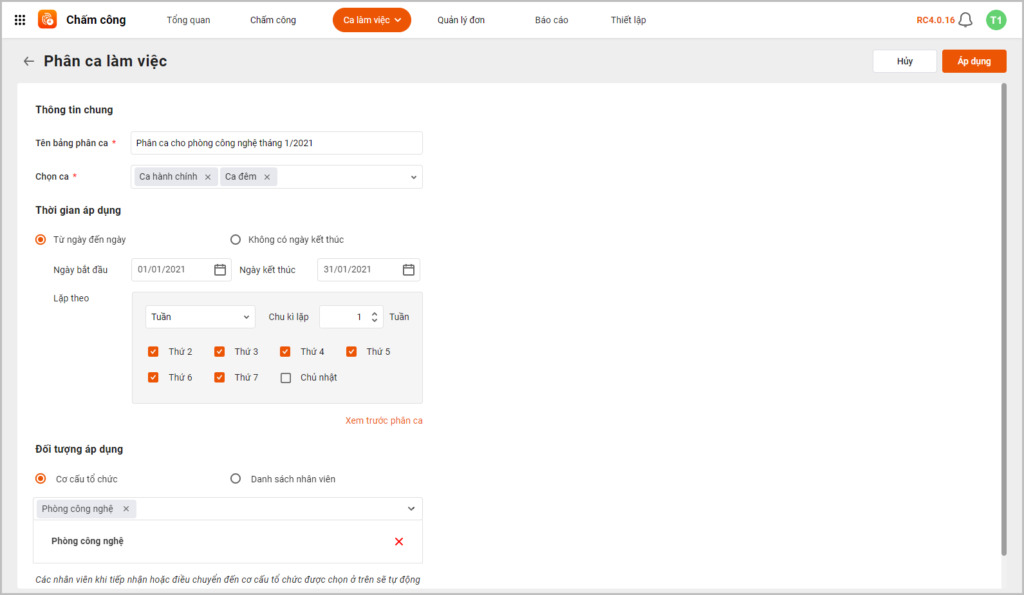Switch to the Báo cáo tab
The height and width of the screenshot is (595, 1024).
551,20
